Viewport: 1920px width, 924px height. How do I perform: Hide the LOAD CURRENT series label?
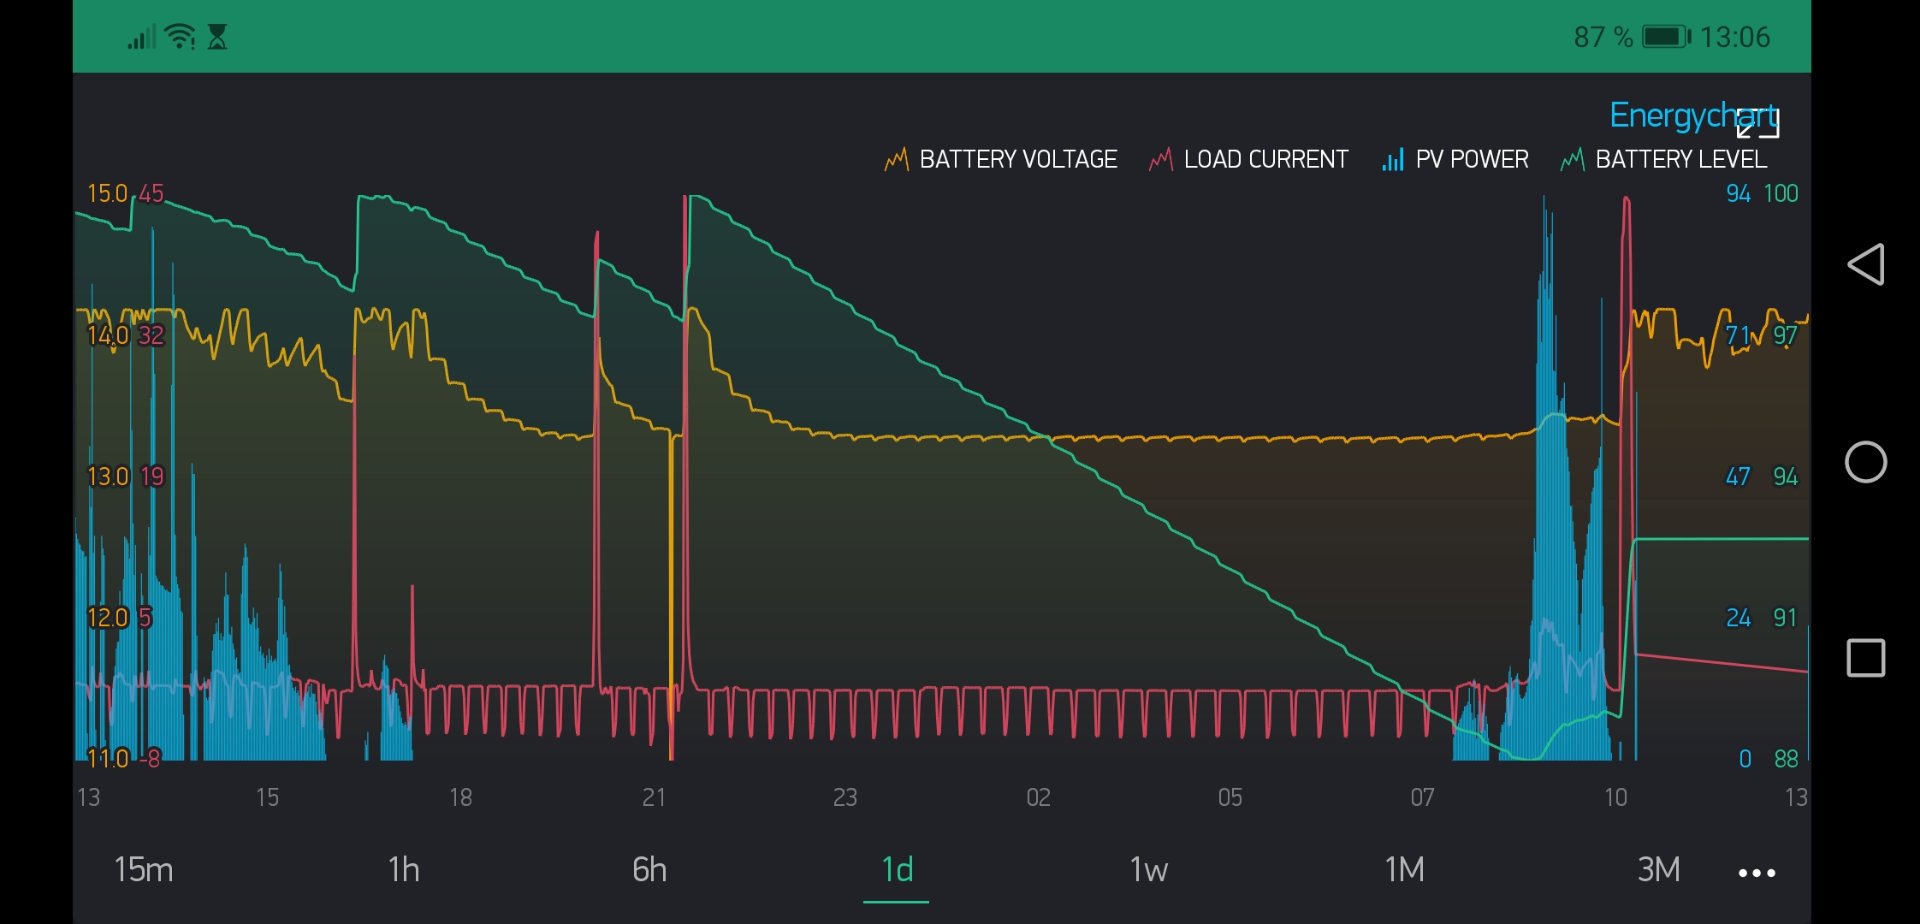[1266, 160]
